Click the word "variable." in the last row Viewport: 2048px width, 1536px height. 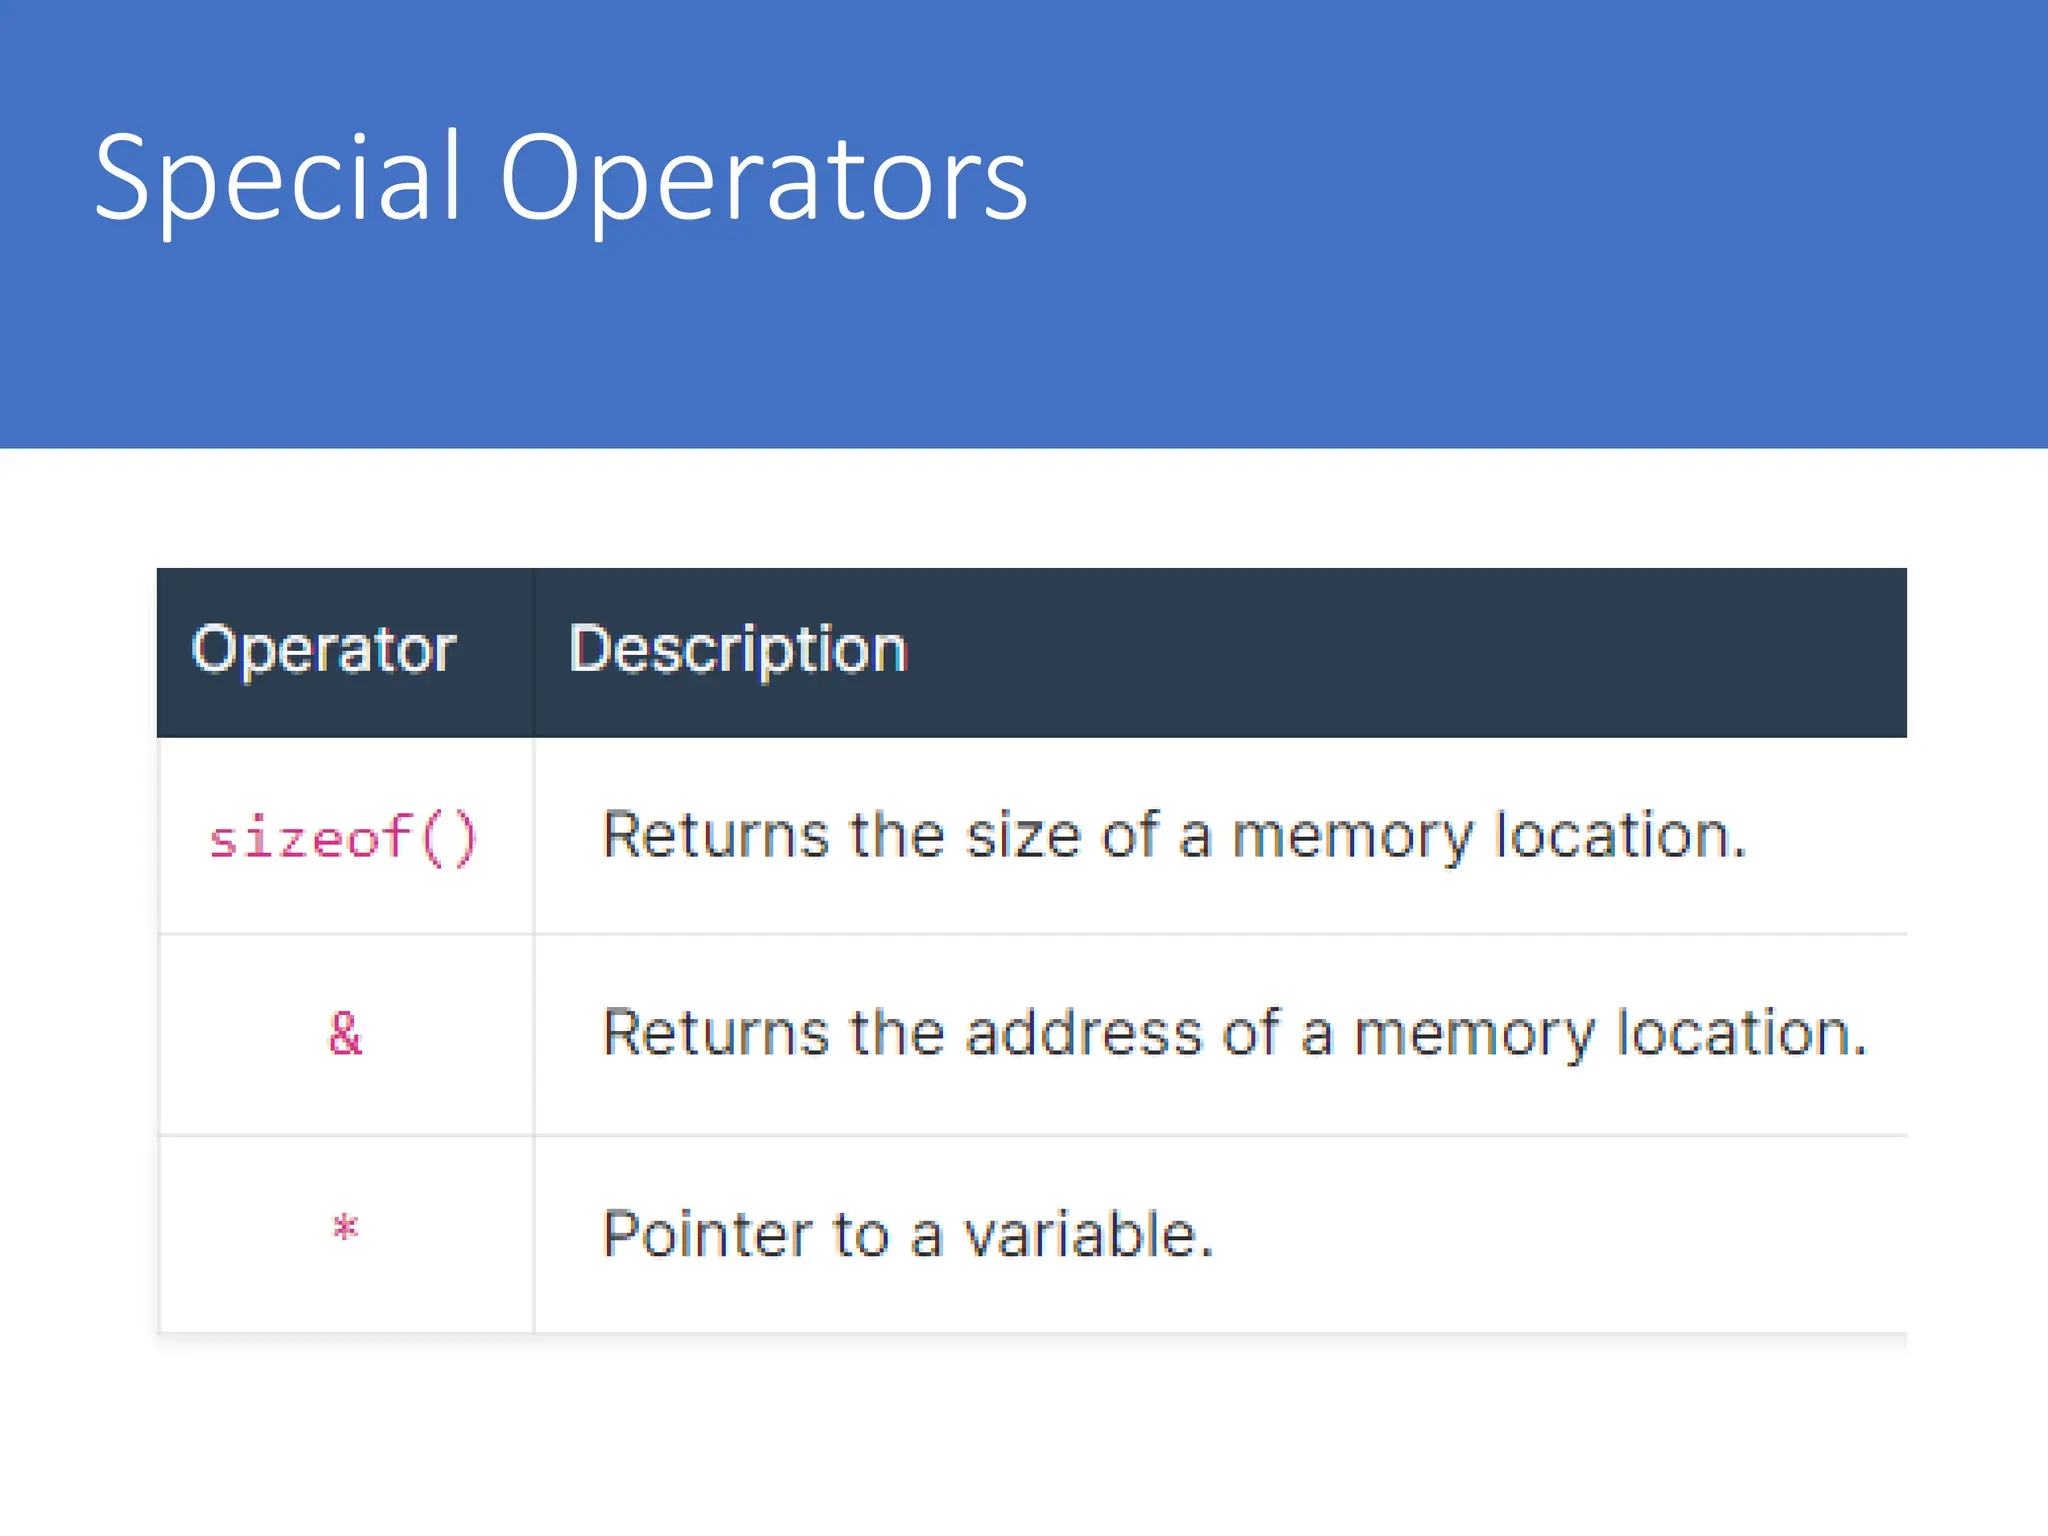[1088, 1234]
